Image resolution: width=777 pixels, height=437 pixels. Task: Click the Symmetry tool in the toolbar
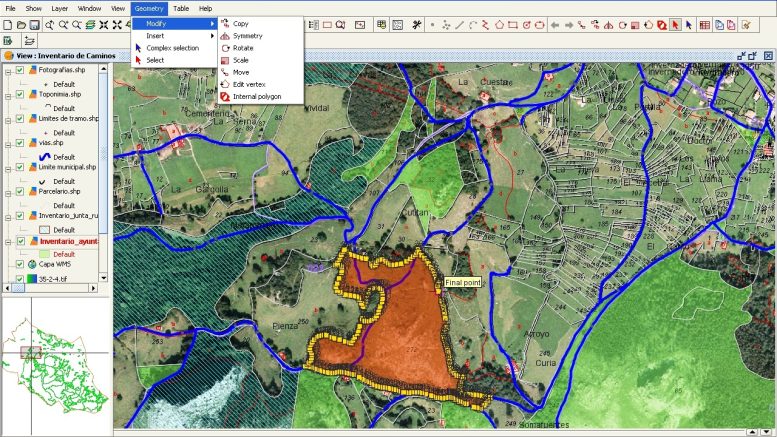pos(609,25)
